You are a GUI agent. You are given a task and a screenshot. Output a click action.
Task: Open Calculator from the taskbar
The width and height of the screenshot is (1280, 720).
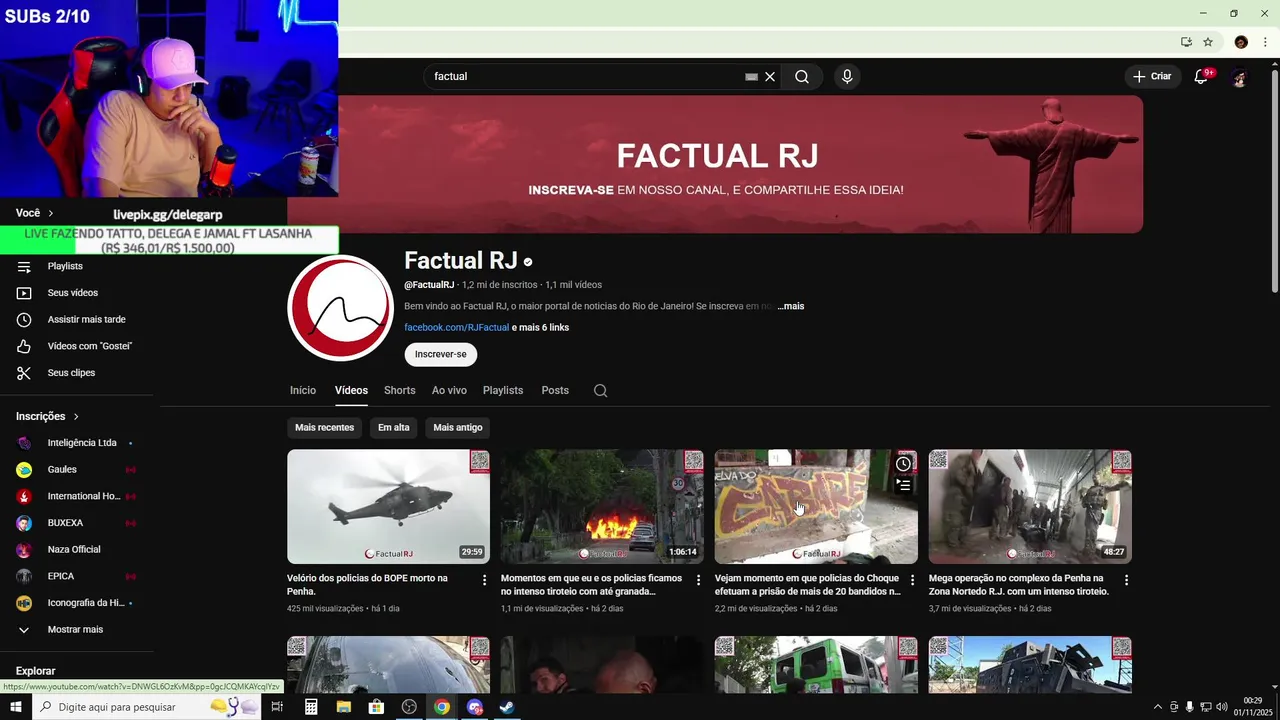pyautogui.click(x=311, y=707)
